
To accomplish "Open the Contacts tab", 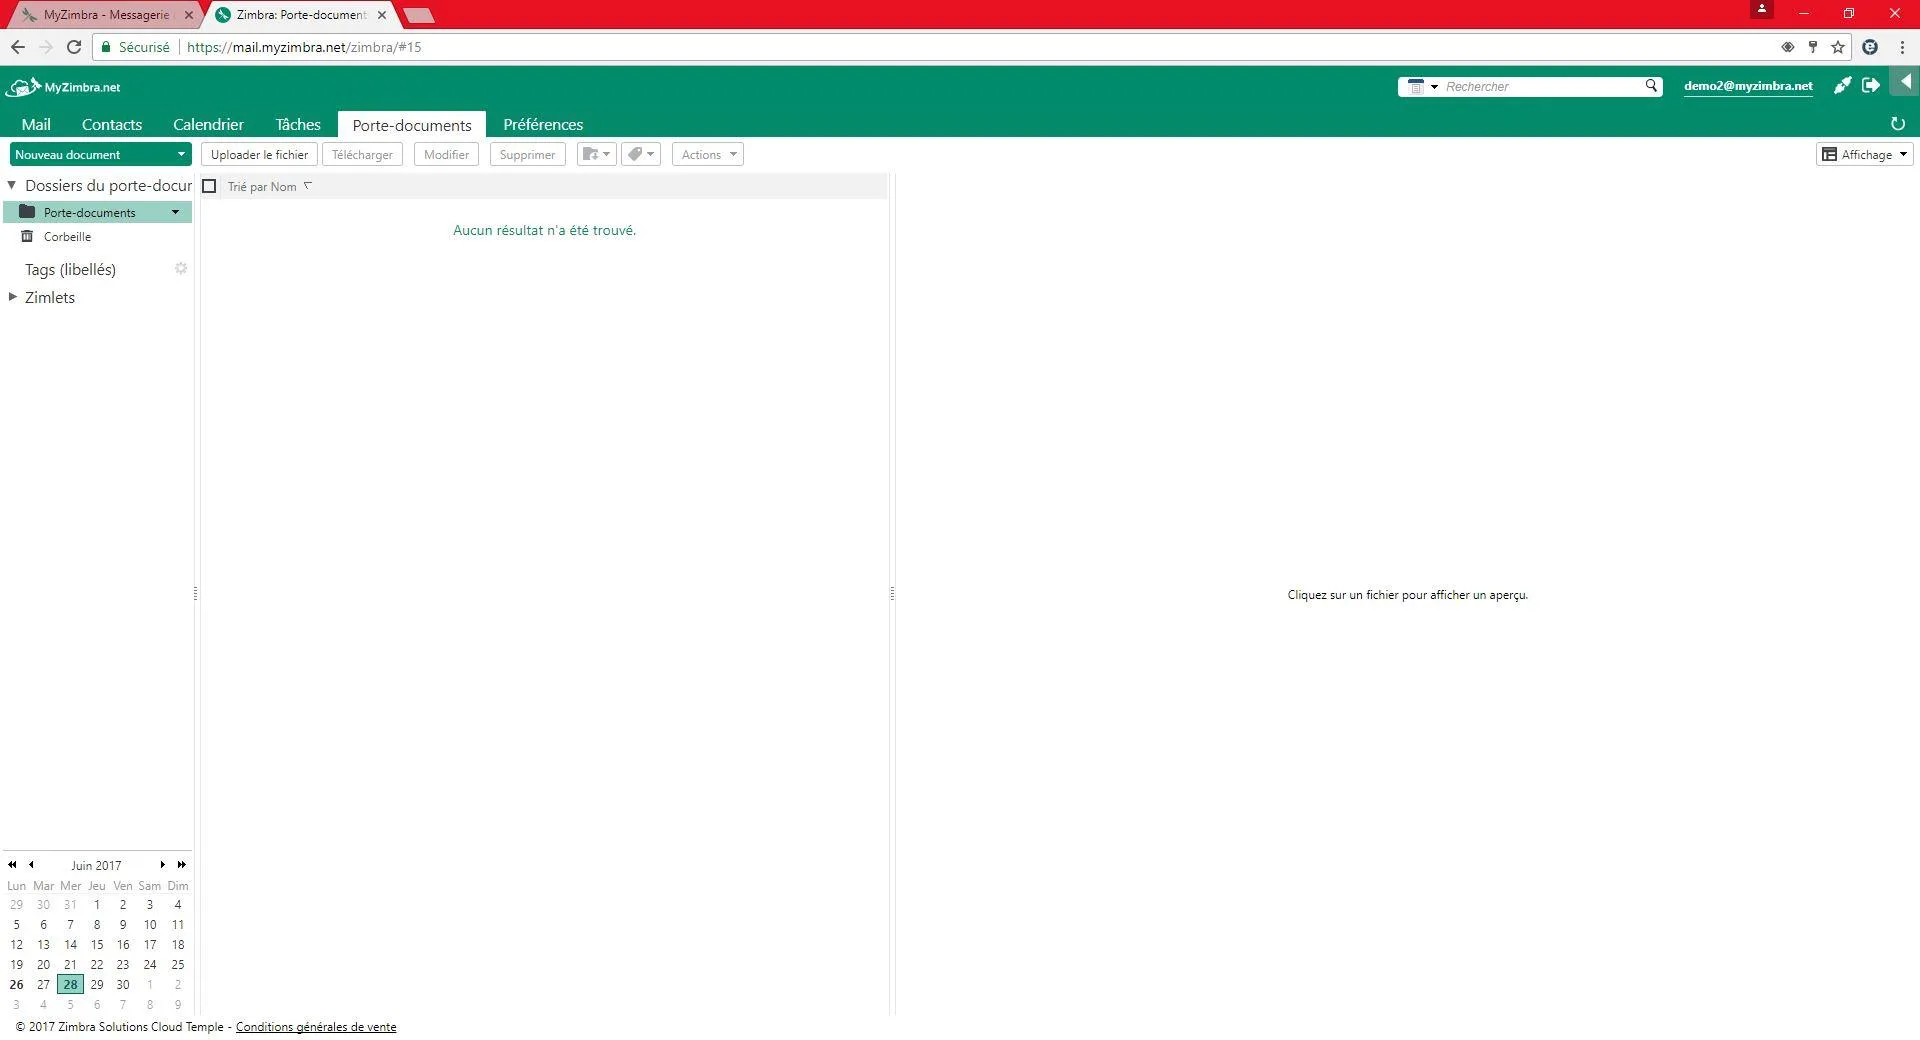I will (112, 124).
